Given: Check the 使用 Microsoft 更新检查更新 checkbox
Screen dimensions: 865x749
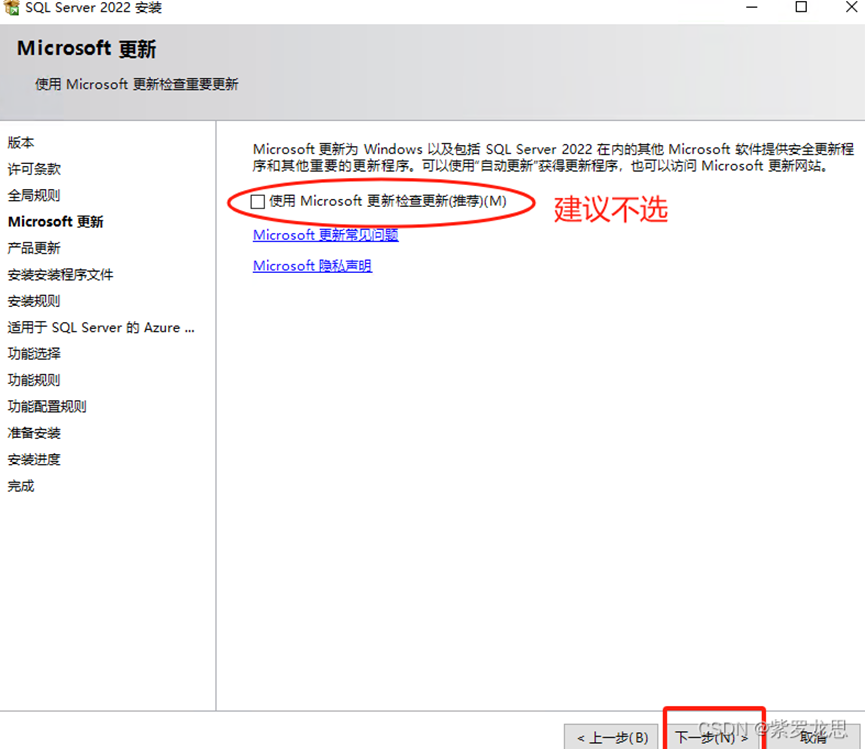Looking at the screenshot, I should point(257,201).
